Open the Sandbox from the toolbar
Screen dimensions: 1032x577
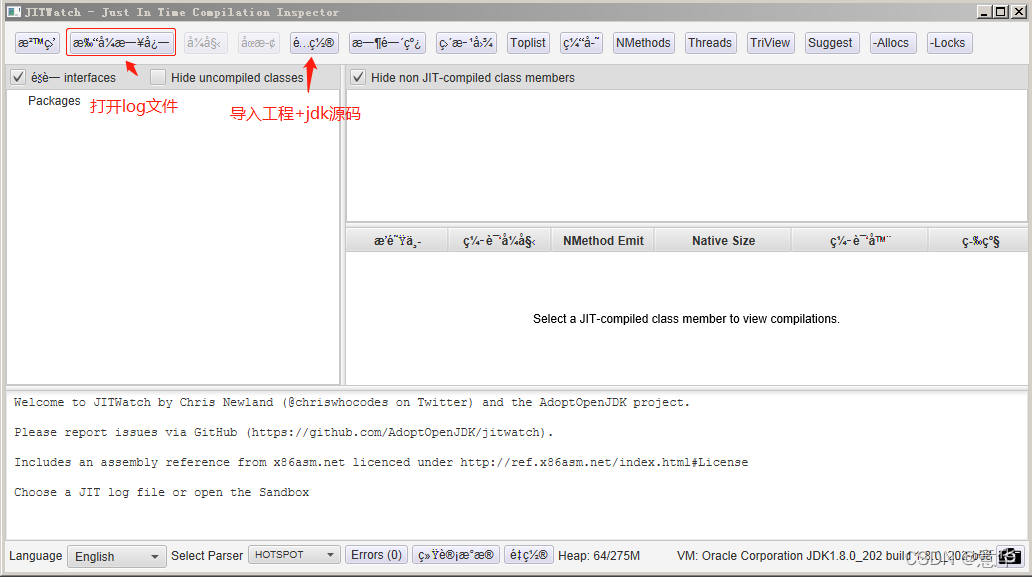coord(37,43)
